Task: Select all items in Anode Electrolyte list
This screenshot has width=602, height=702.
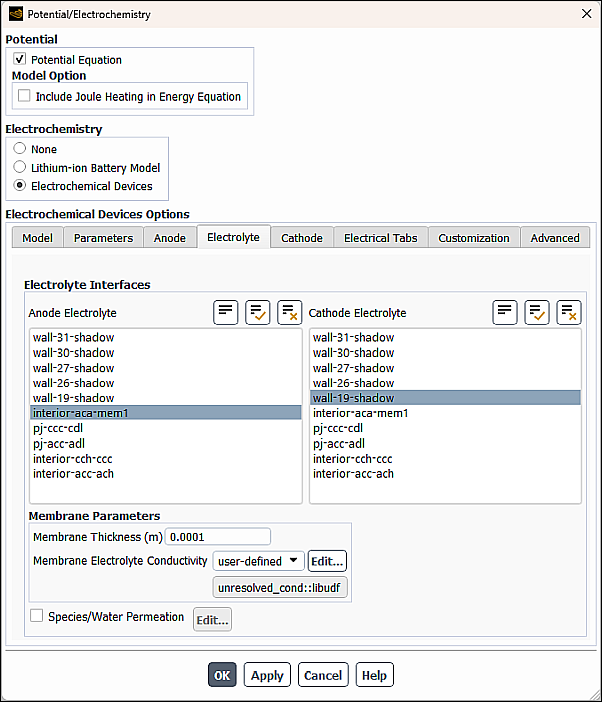Action: click(257, 312)
